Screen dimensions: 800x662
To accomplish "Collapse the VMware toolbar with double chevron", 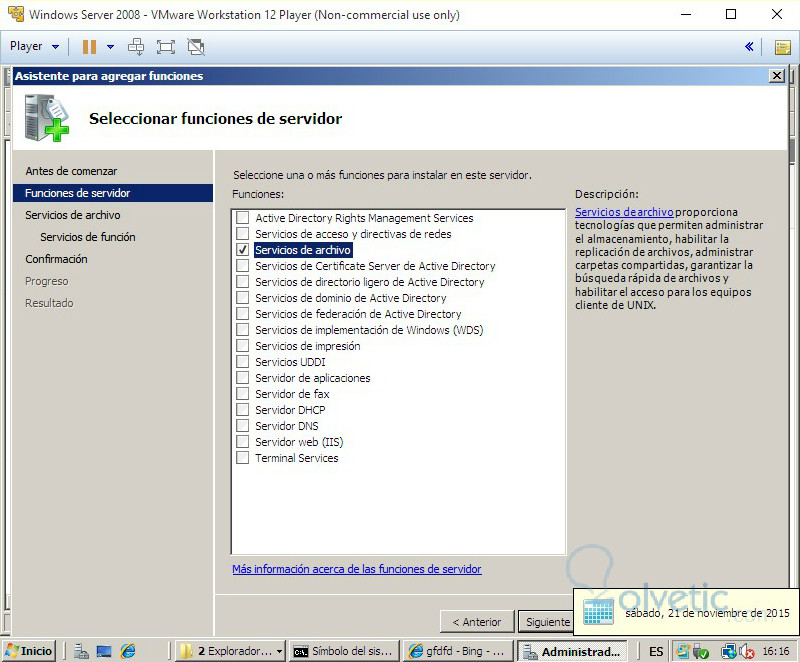I will (749, 47).
